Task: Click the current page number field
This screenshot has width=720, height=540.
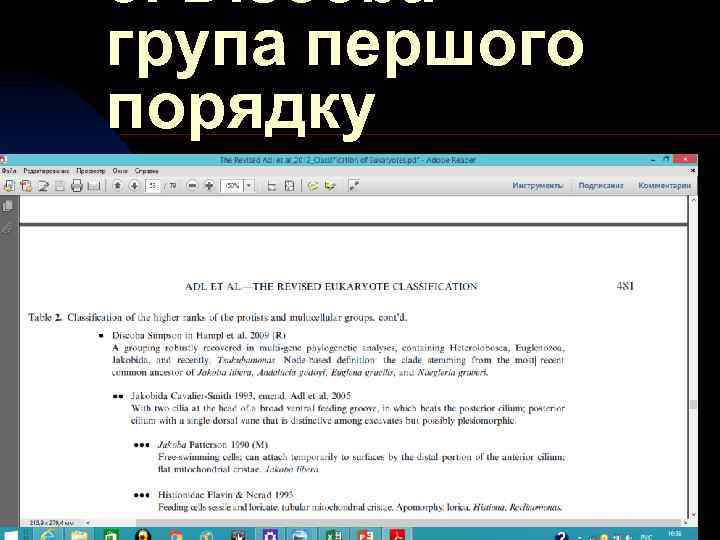Action: coord(152,186)
